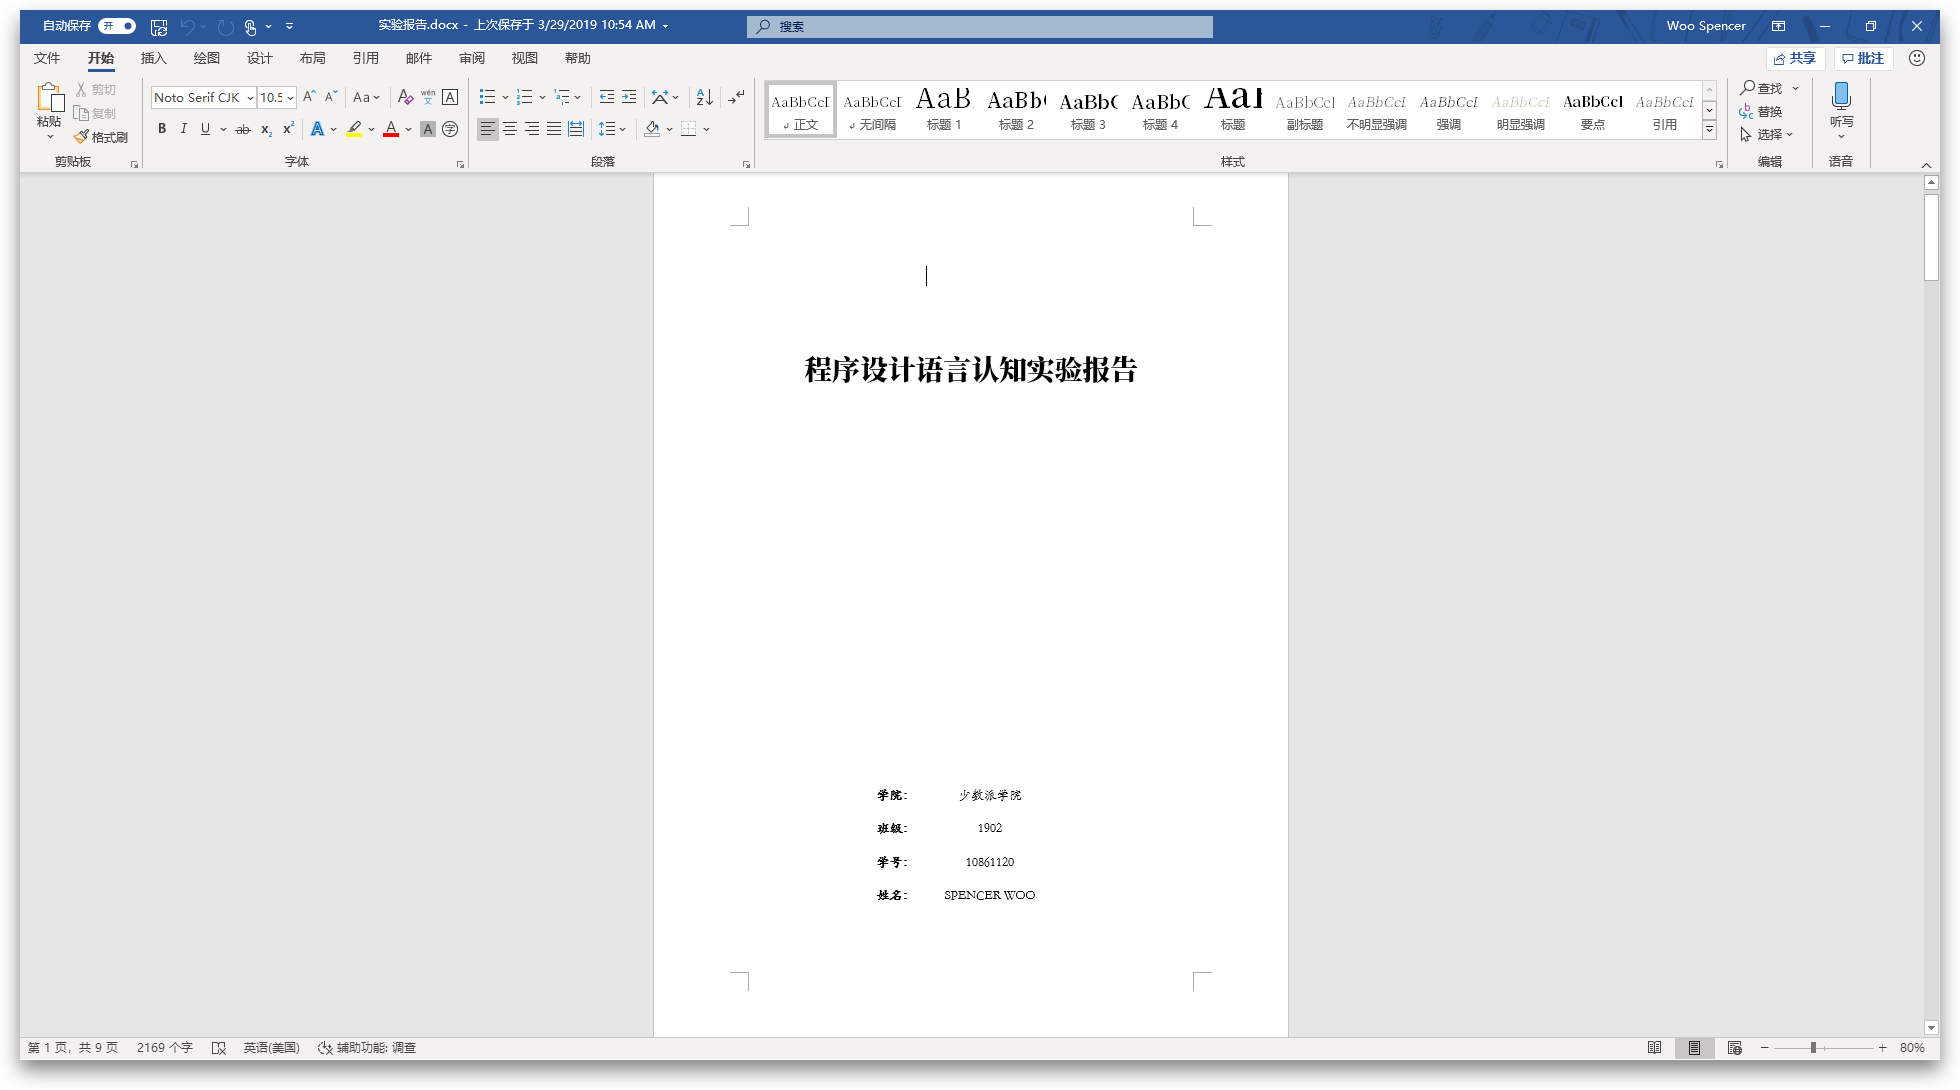This screenshot has width=1960, height=1090.
Task: Increase font size with the grow font icon
Action: [310, 97]
